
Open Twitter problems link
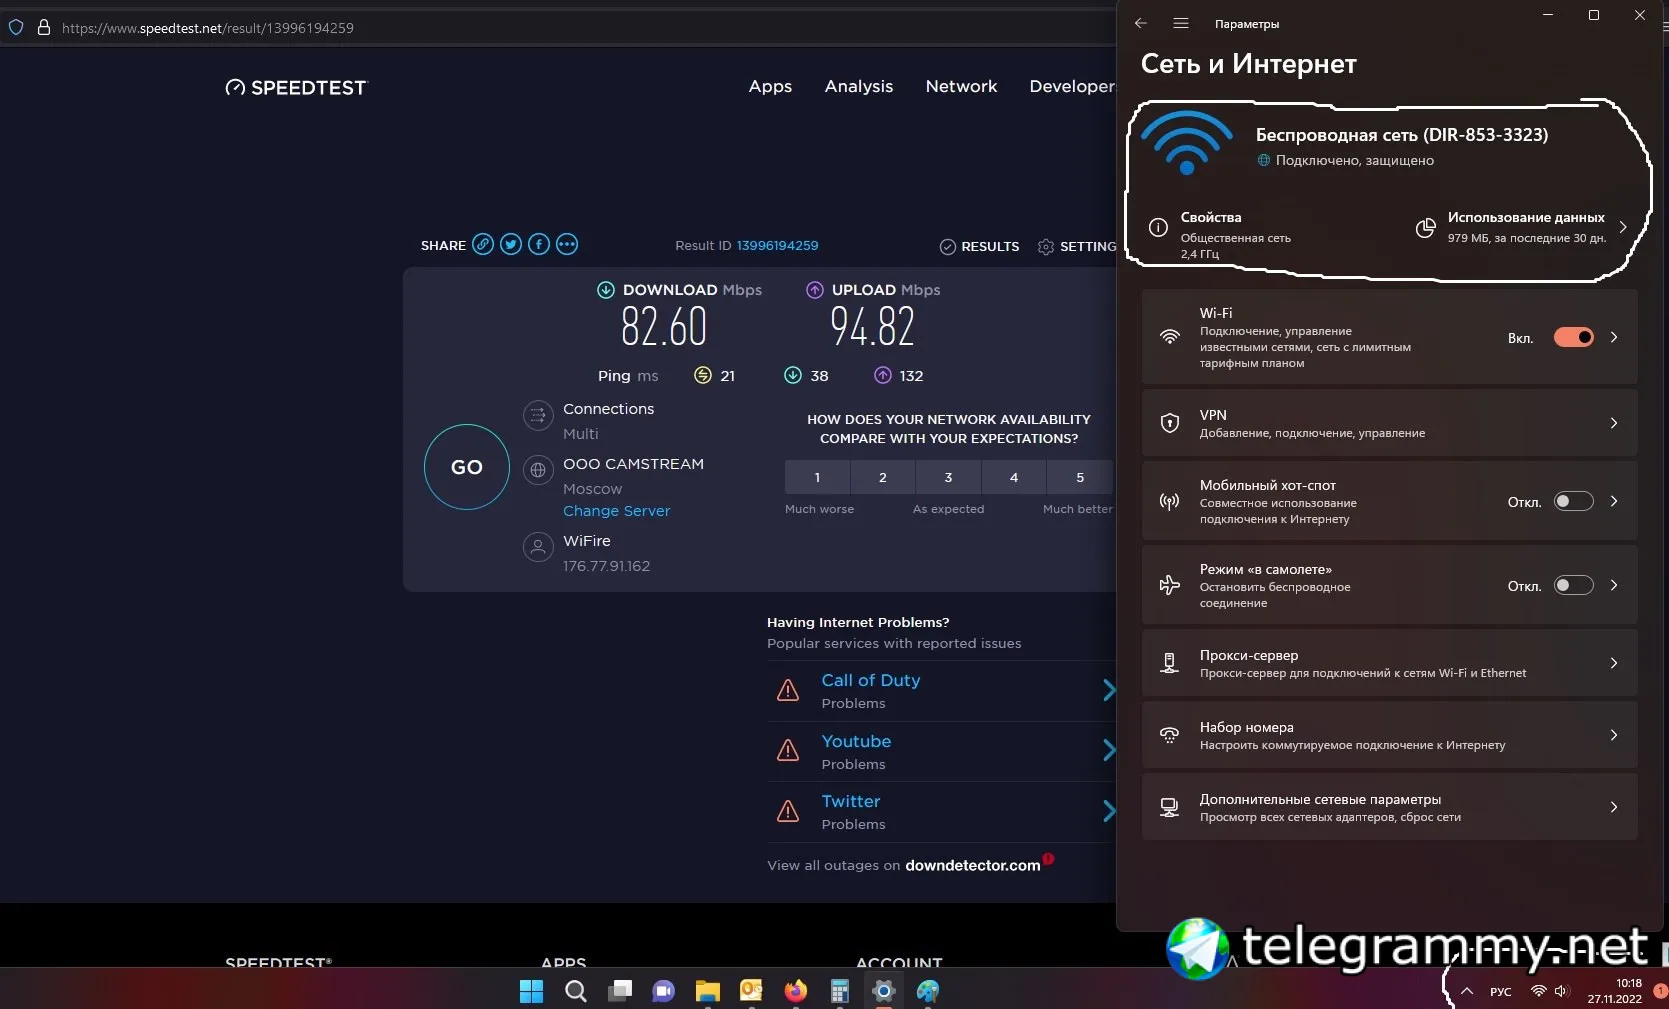851,801
